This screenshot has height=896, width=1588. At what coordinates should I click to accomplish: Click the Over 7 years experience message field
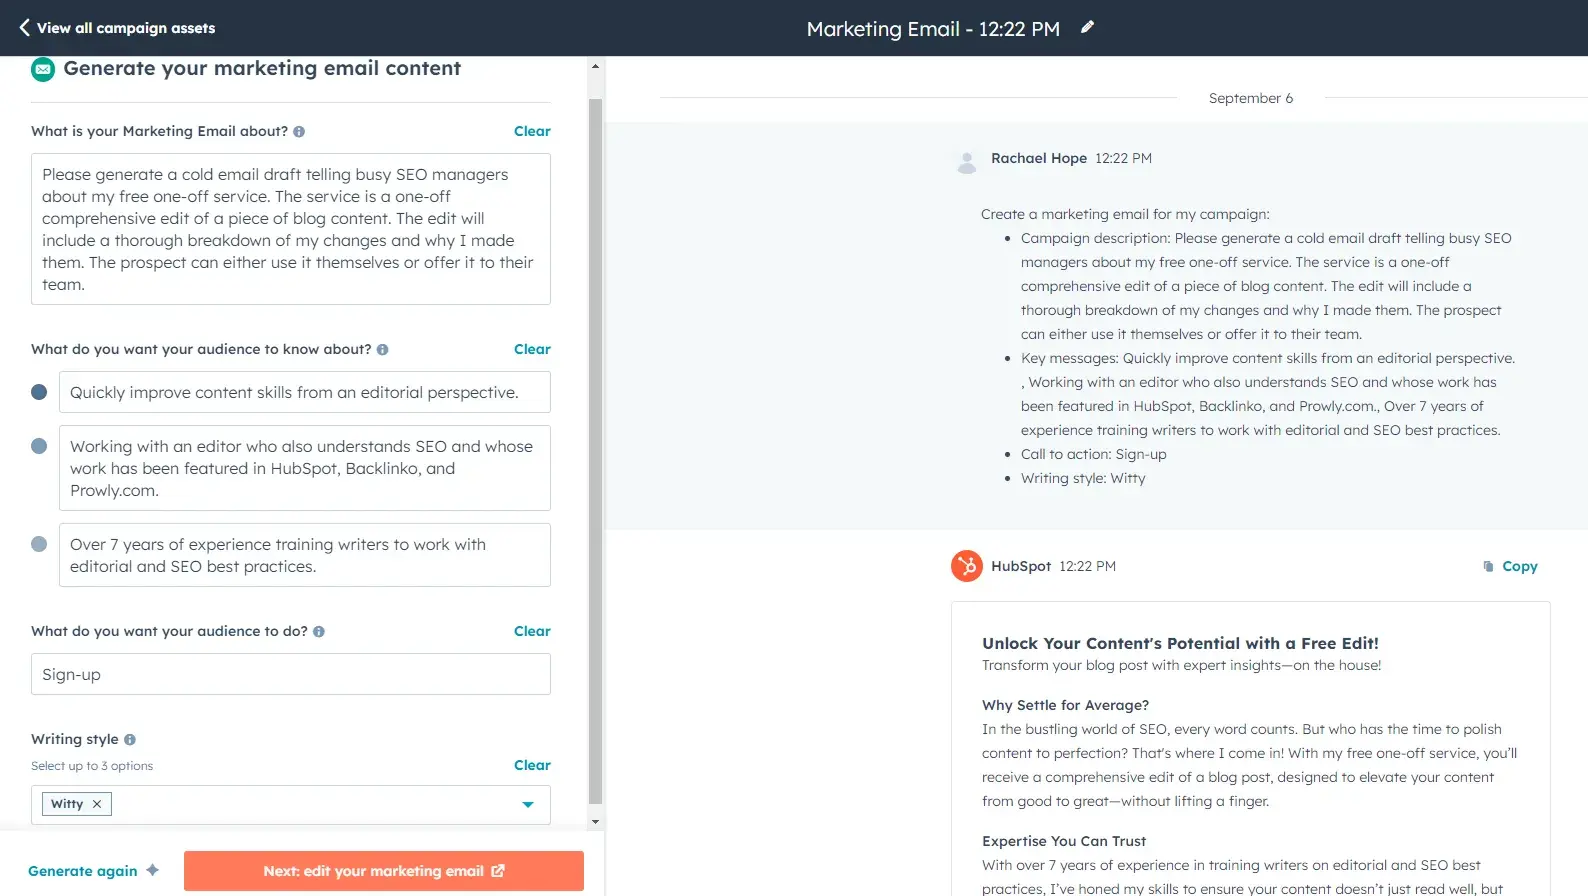pyautogui.click(x=304, y=556)
